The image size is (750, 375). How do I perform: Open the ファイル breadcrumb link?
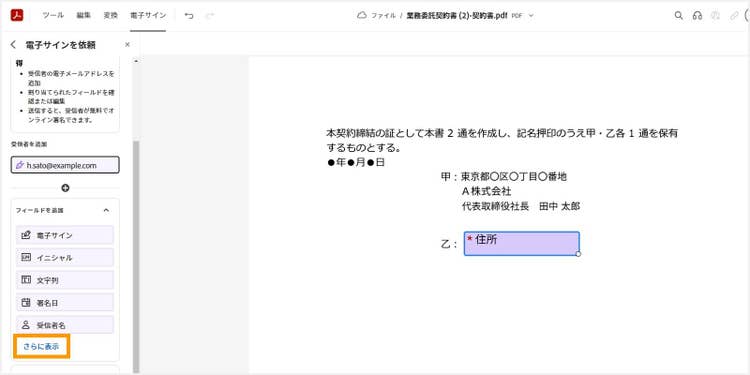tap(384, 15)
